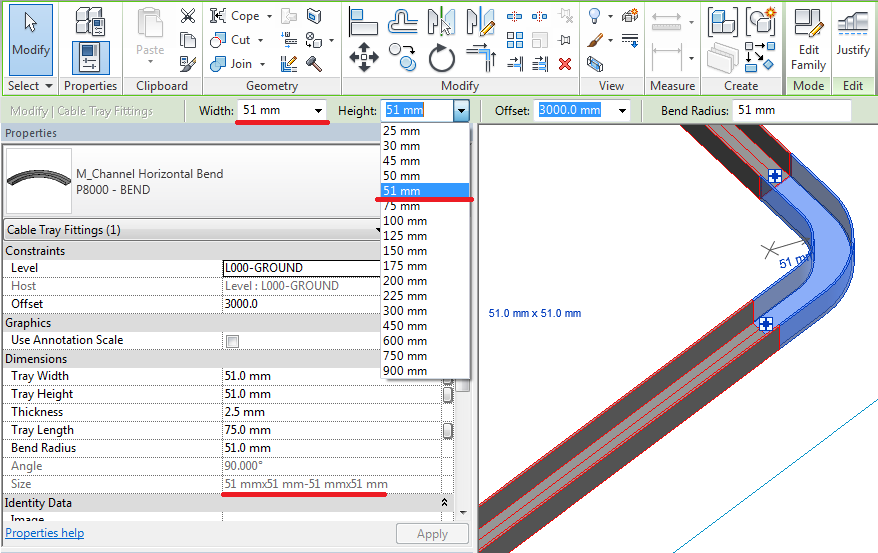Open the Hide in View dropdown arrow

(610, 16)
